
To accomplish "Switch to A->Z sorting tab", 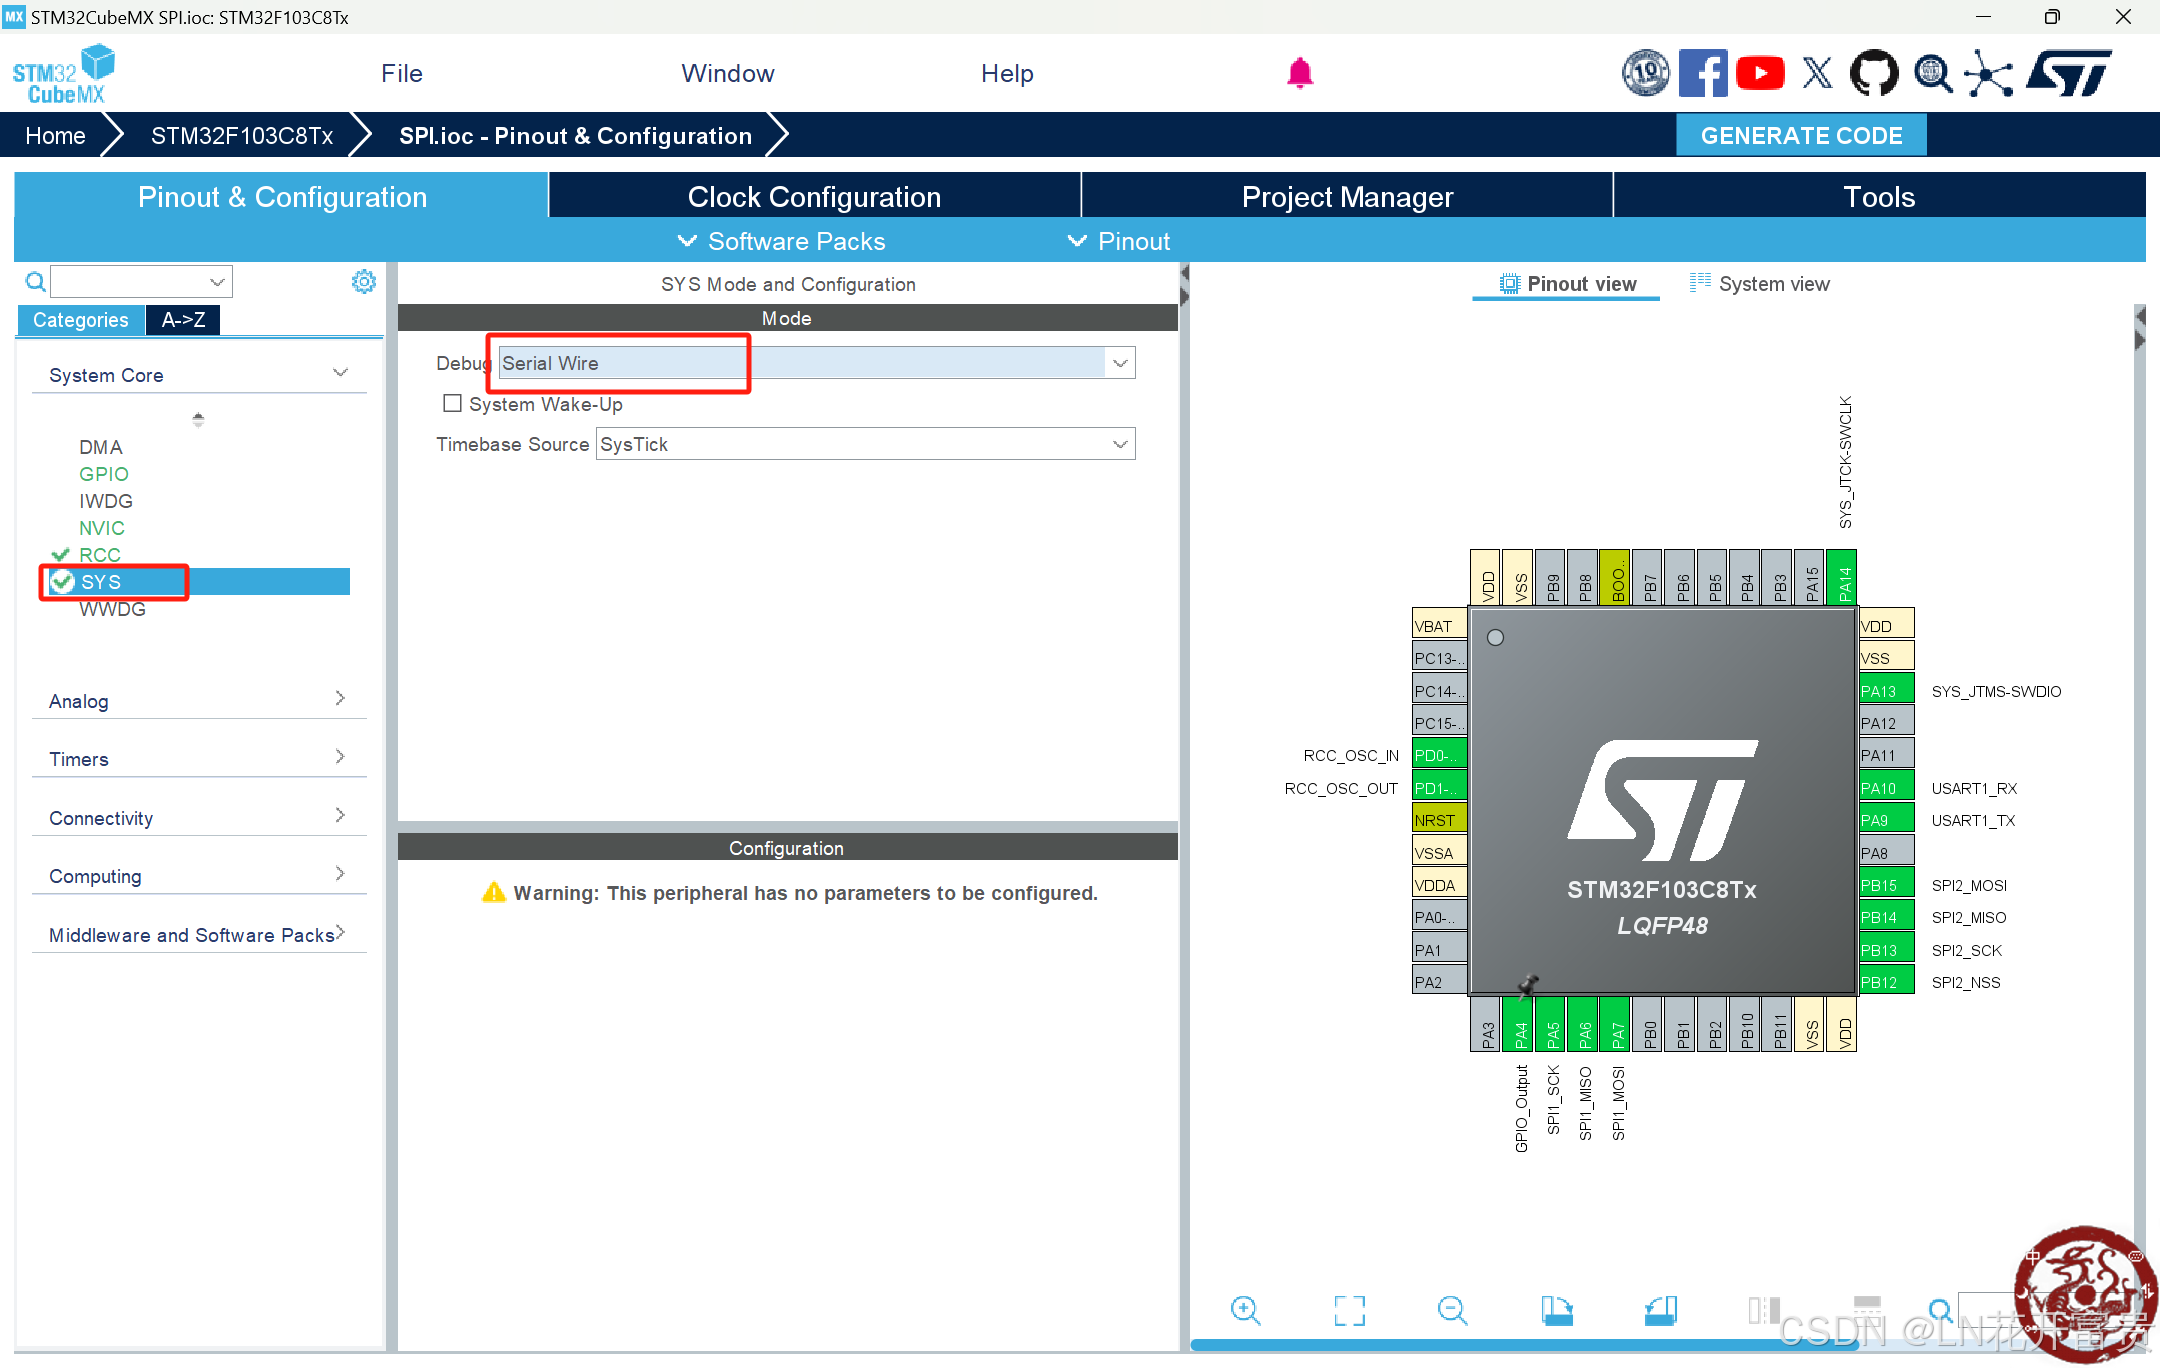I will [x=183, y=320].
